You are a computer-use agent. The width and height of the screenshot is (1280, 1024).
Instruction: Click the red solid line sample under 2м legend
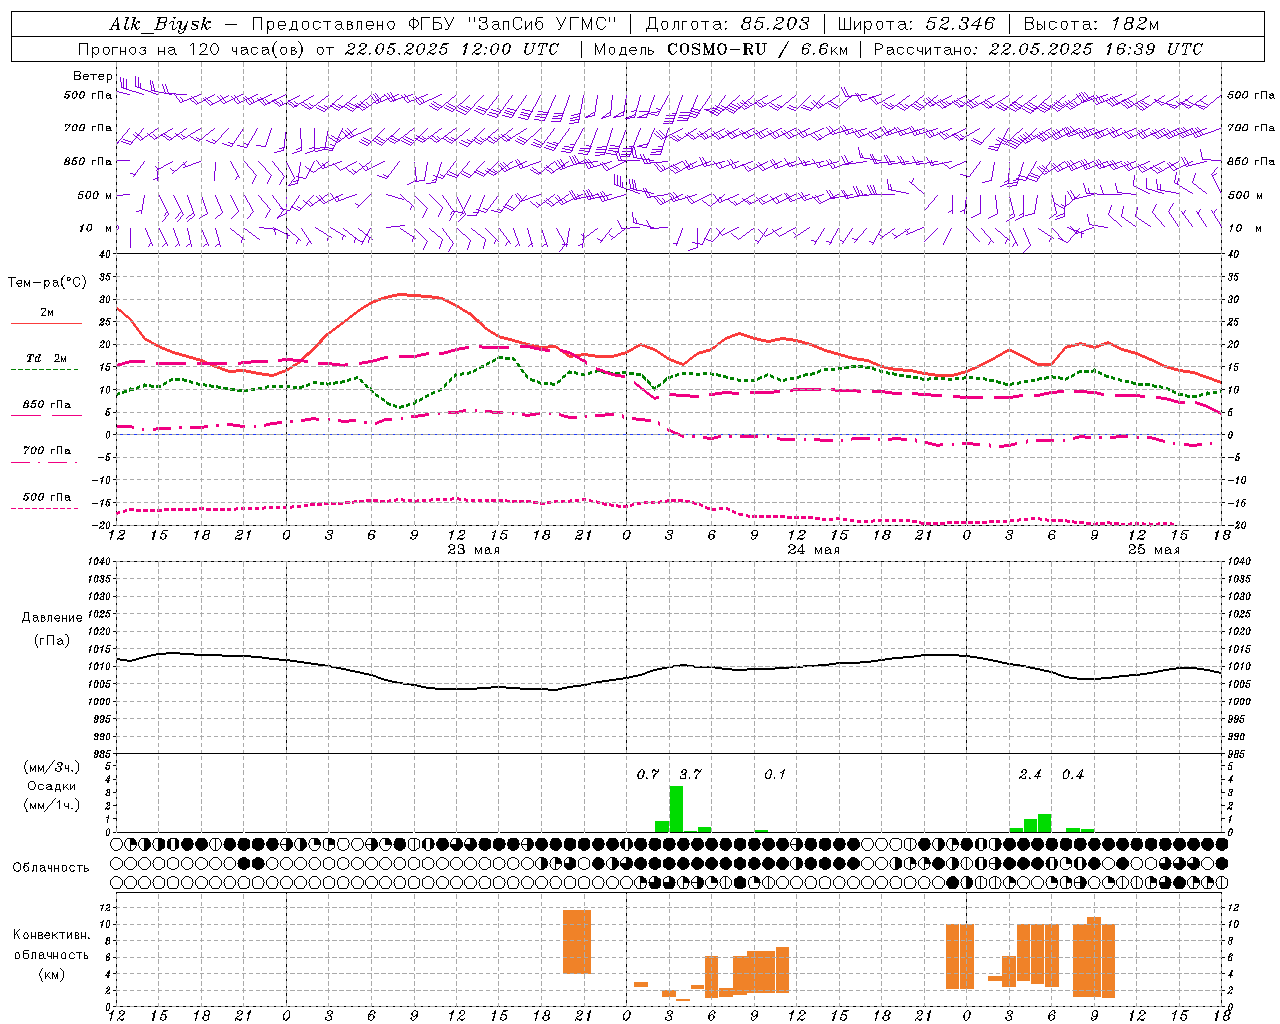[46, 324]
